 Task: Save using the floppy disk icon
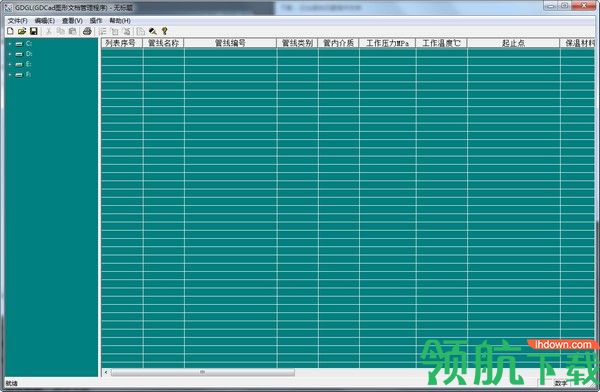coord(34,31)
